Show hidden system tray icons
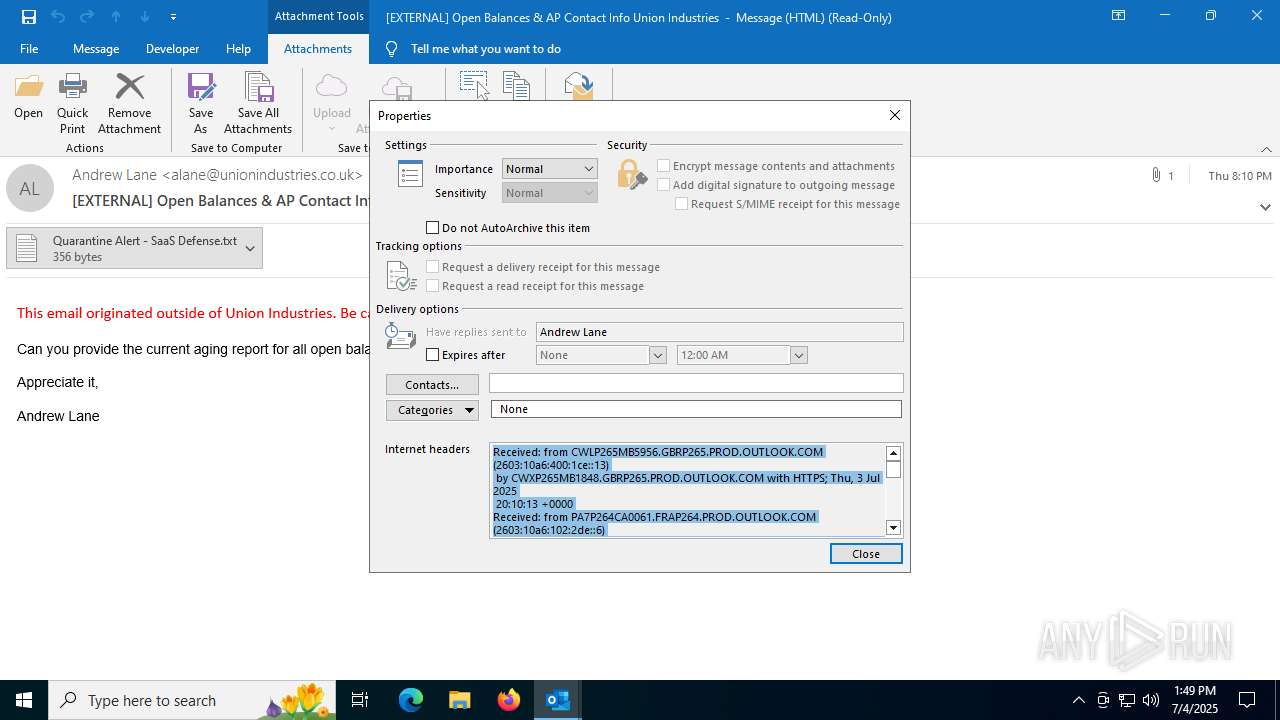Screen dimensions: 1280x720 tap(1079, 700)
